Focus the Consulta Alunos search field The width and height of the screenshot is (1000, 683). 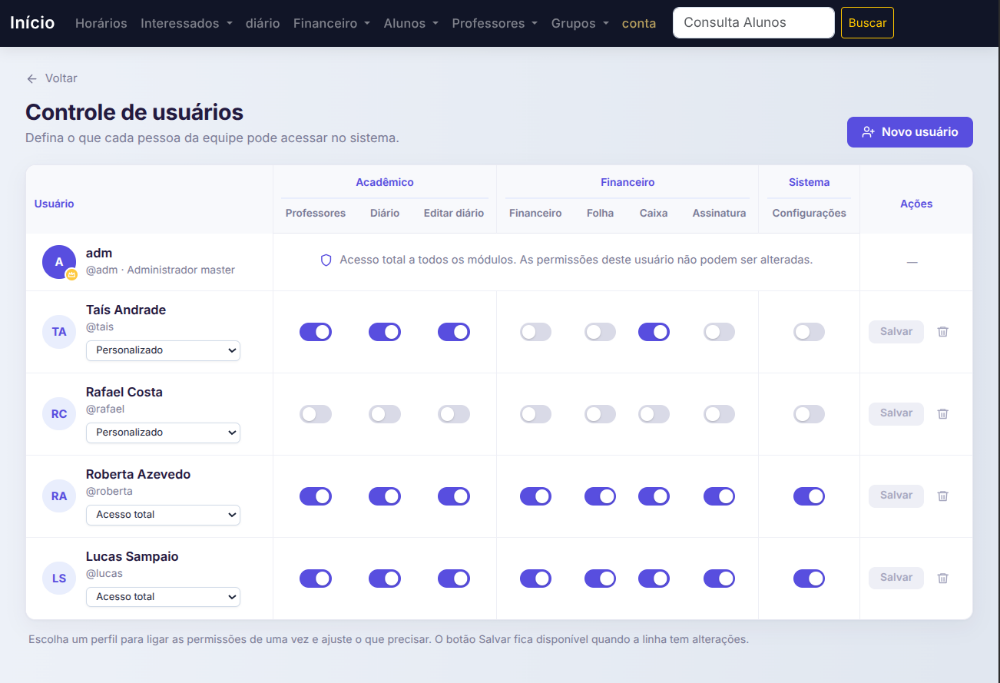click(x=753, y=23)
